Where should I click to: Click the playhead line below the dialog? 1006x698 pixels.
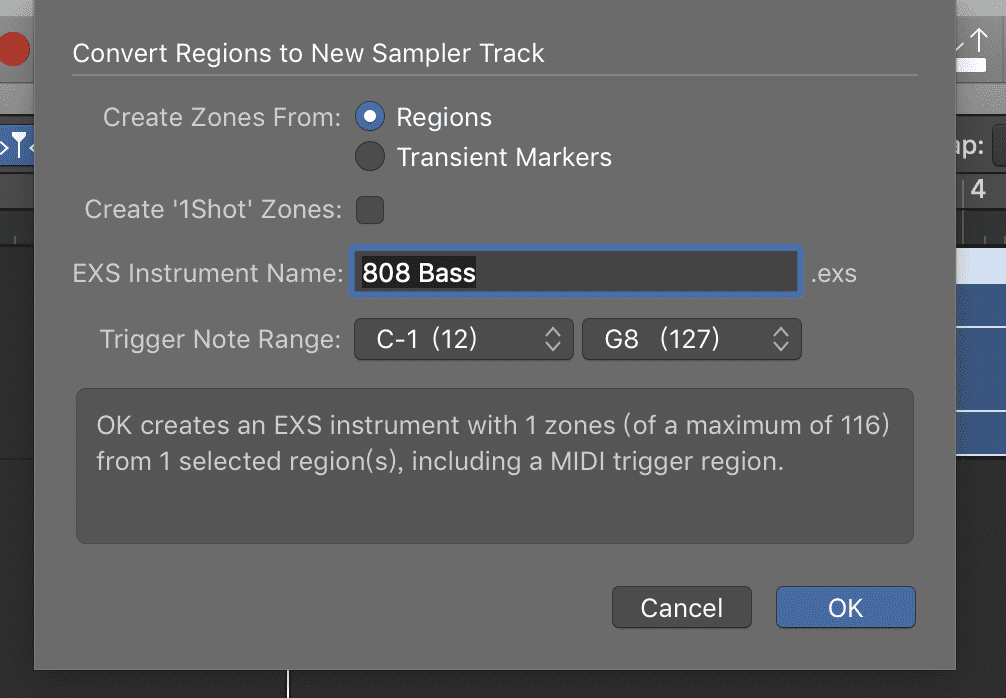(x=288, y=684)
